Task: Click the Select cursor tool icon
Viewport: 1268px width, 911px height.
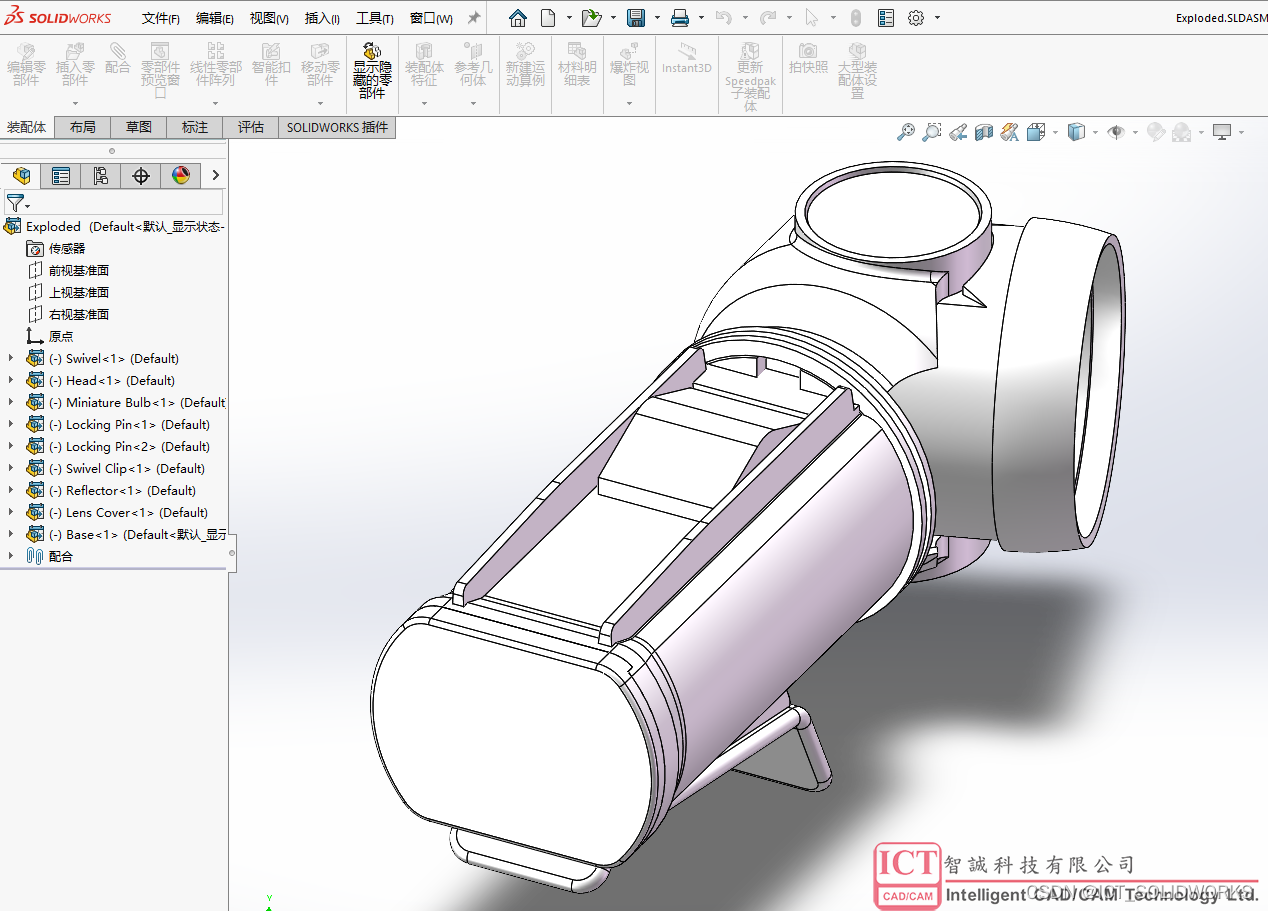Action: [811, 18]
